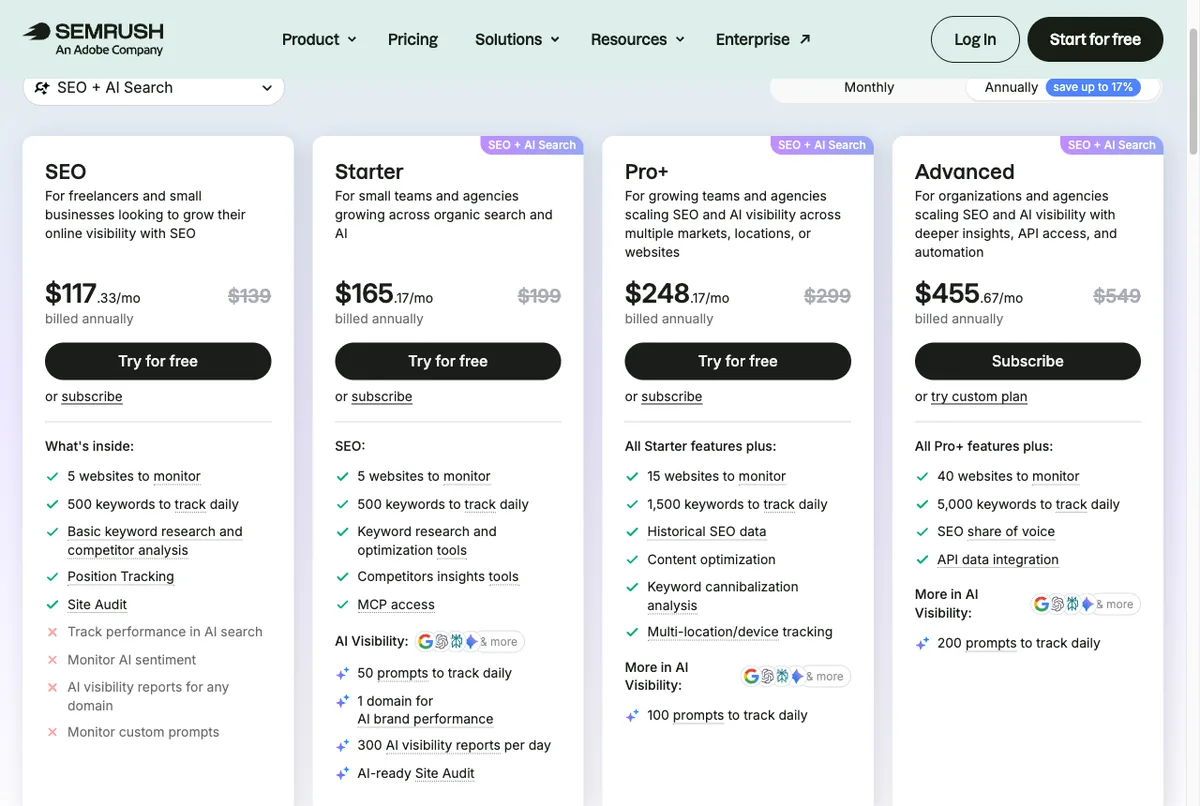The height and width of the screenshot is (806, 1200).
Task: Click the subscribe link under the Pro+ plan
Action: point(672,397)
